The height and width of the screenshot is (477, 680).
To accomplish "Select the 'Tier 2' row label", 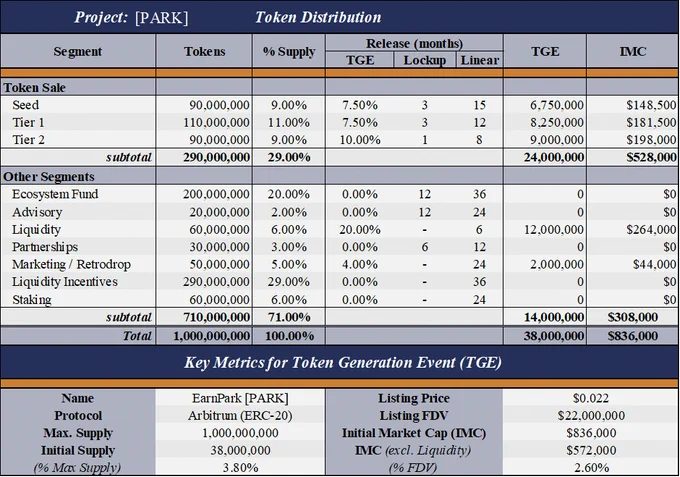I will pos(28,140).
